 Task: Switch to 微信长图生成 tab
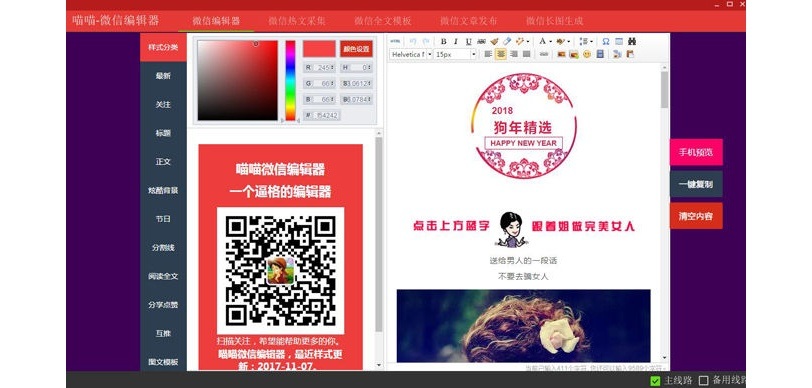pyautogui.click(x=555, y=21)
